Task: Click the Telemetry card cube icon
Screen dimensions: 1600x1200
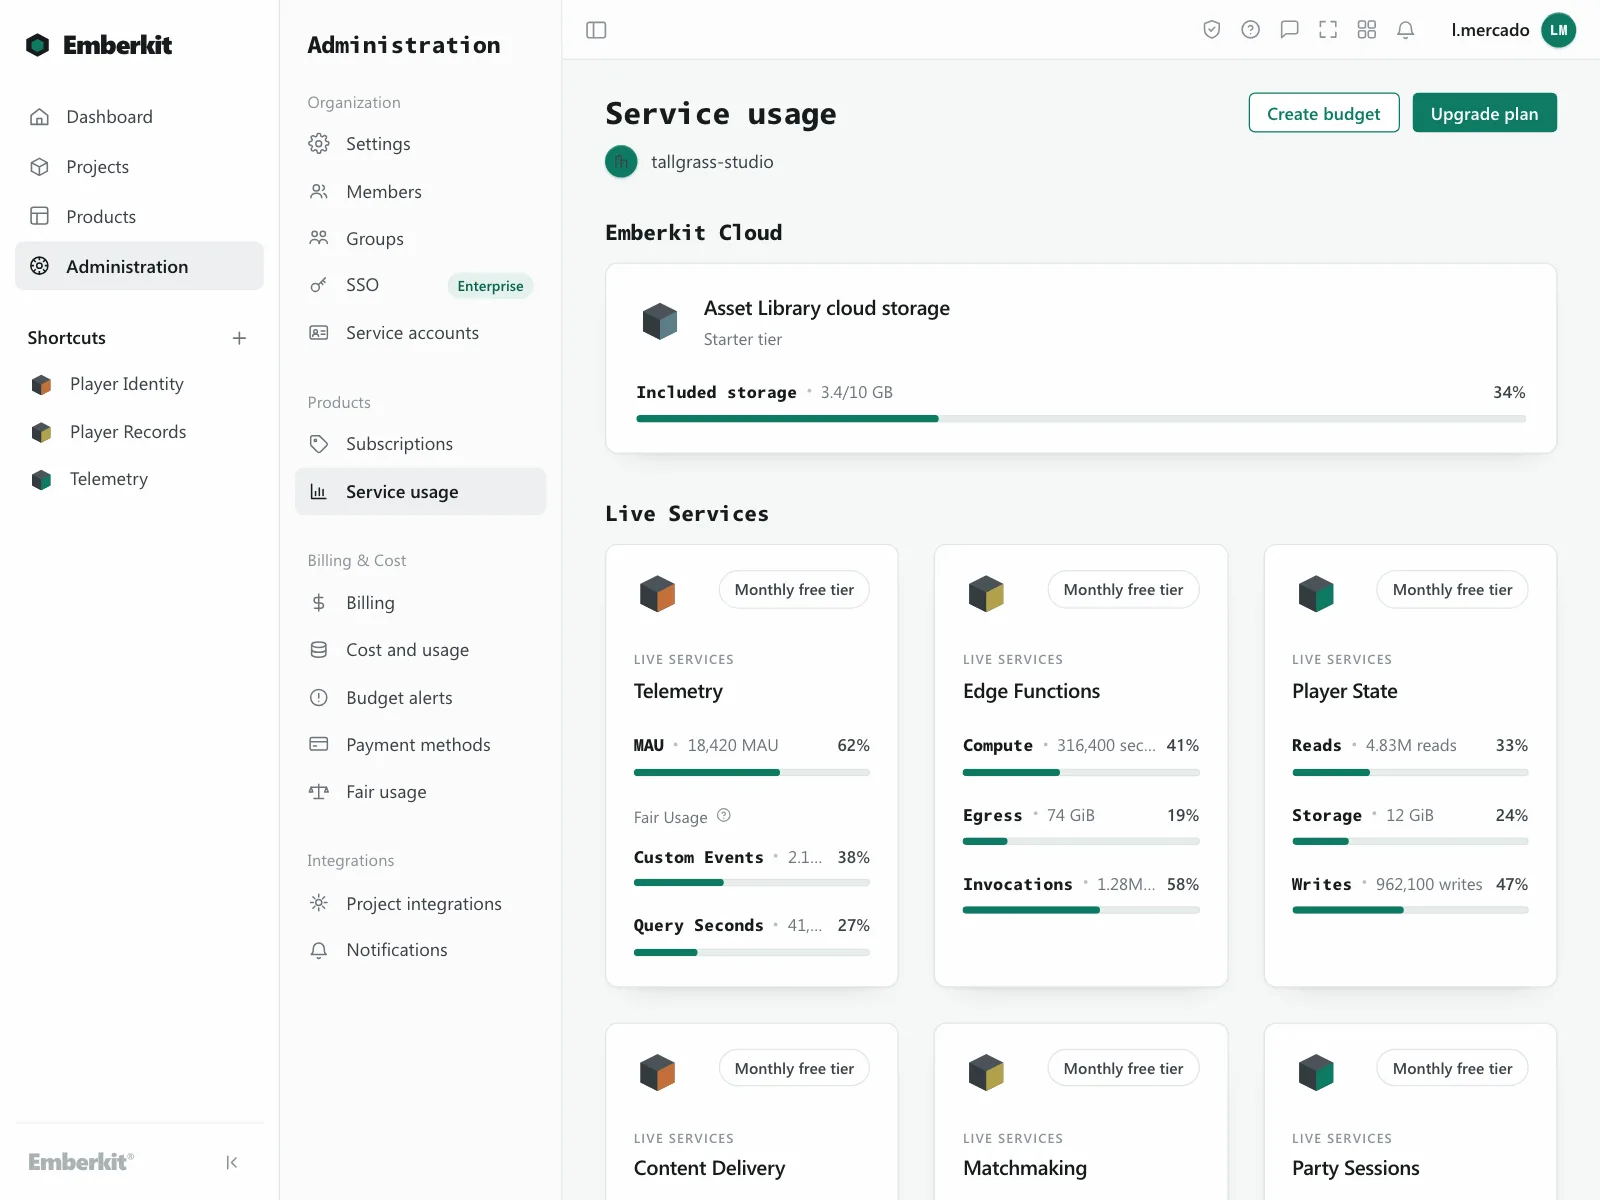Action: [x=657, y=593]
